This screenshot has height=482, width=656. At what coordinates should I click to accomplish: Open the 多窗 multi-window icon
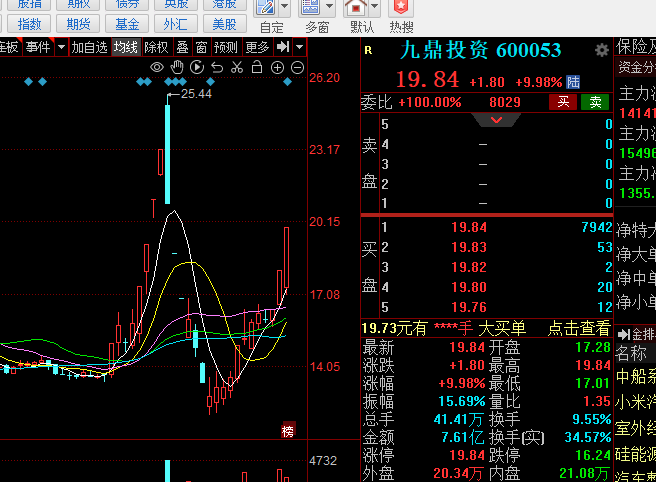point(311,7)
